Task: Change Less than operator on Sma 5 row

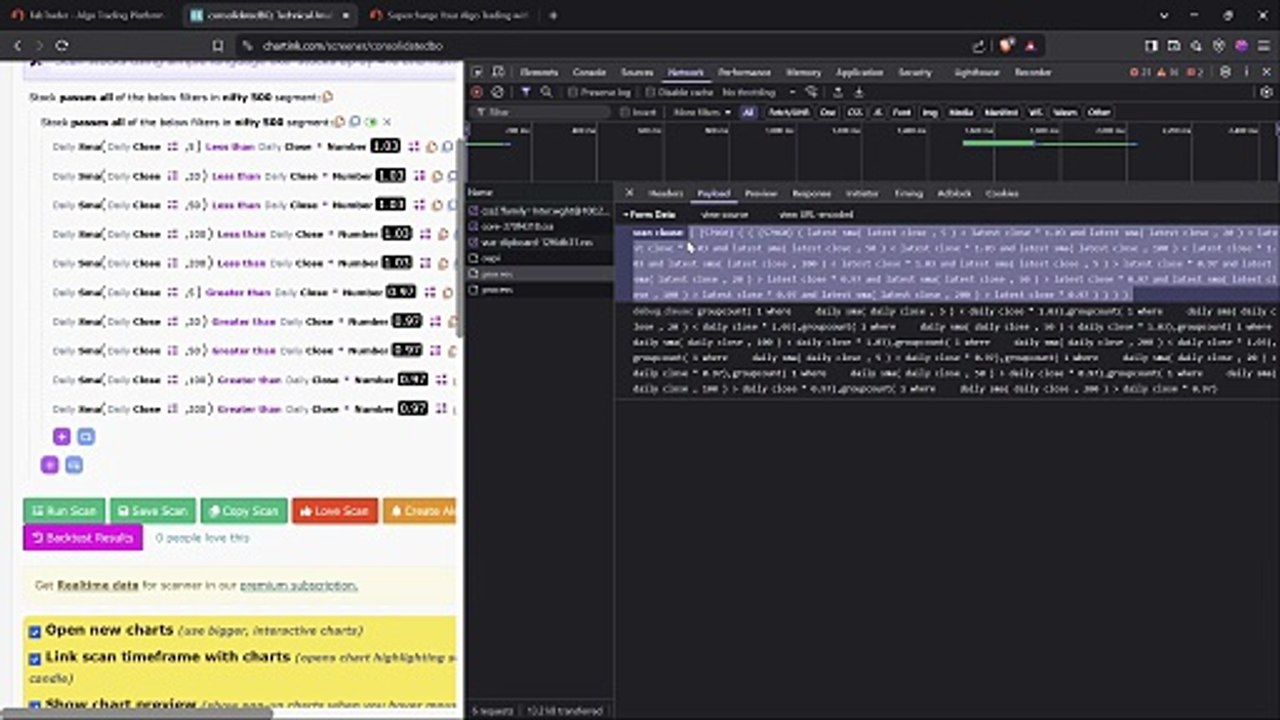Action: [x=231, y=146]
